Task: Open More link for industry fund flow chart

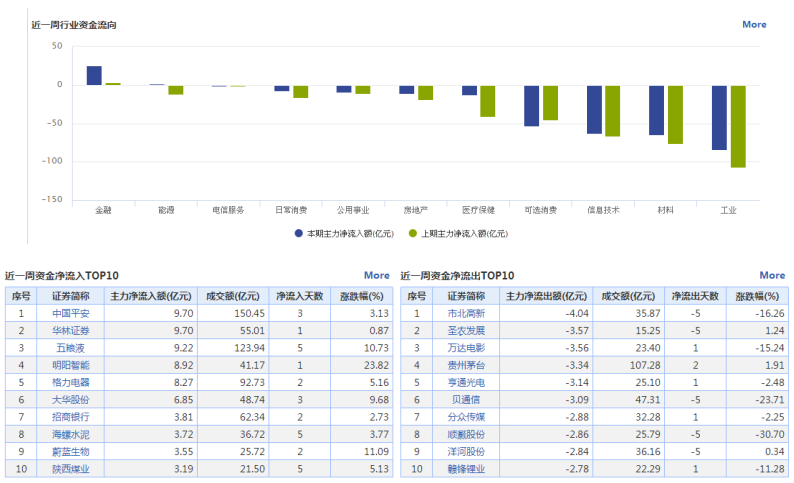Action: (754, 24)
